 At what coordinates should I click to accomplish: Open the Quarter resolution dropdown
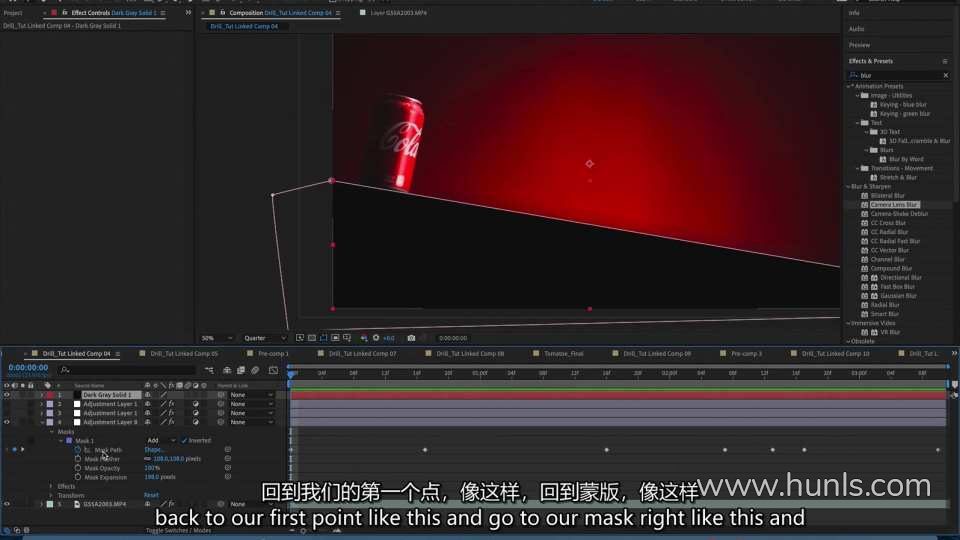tap(264, 338)
